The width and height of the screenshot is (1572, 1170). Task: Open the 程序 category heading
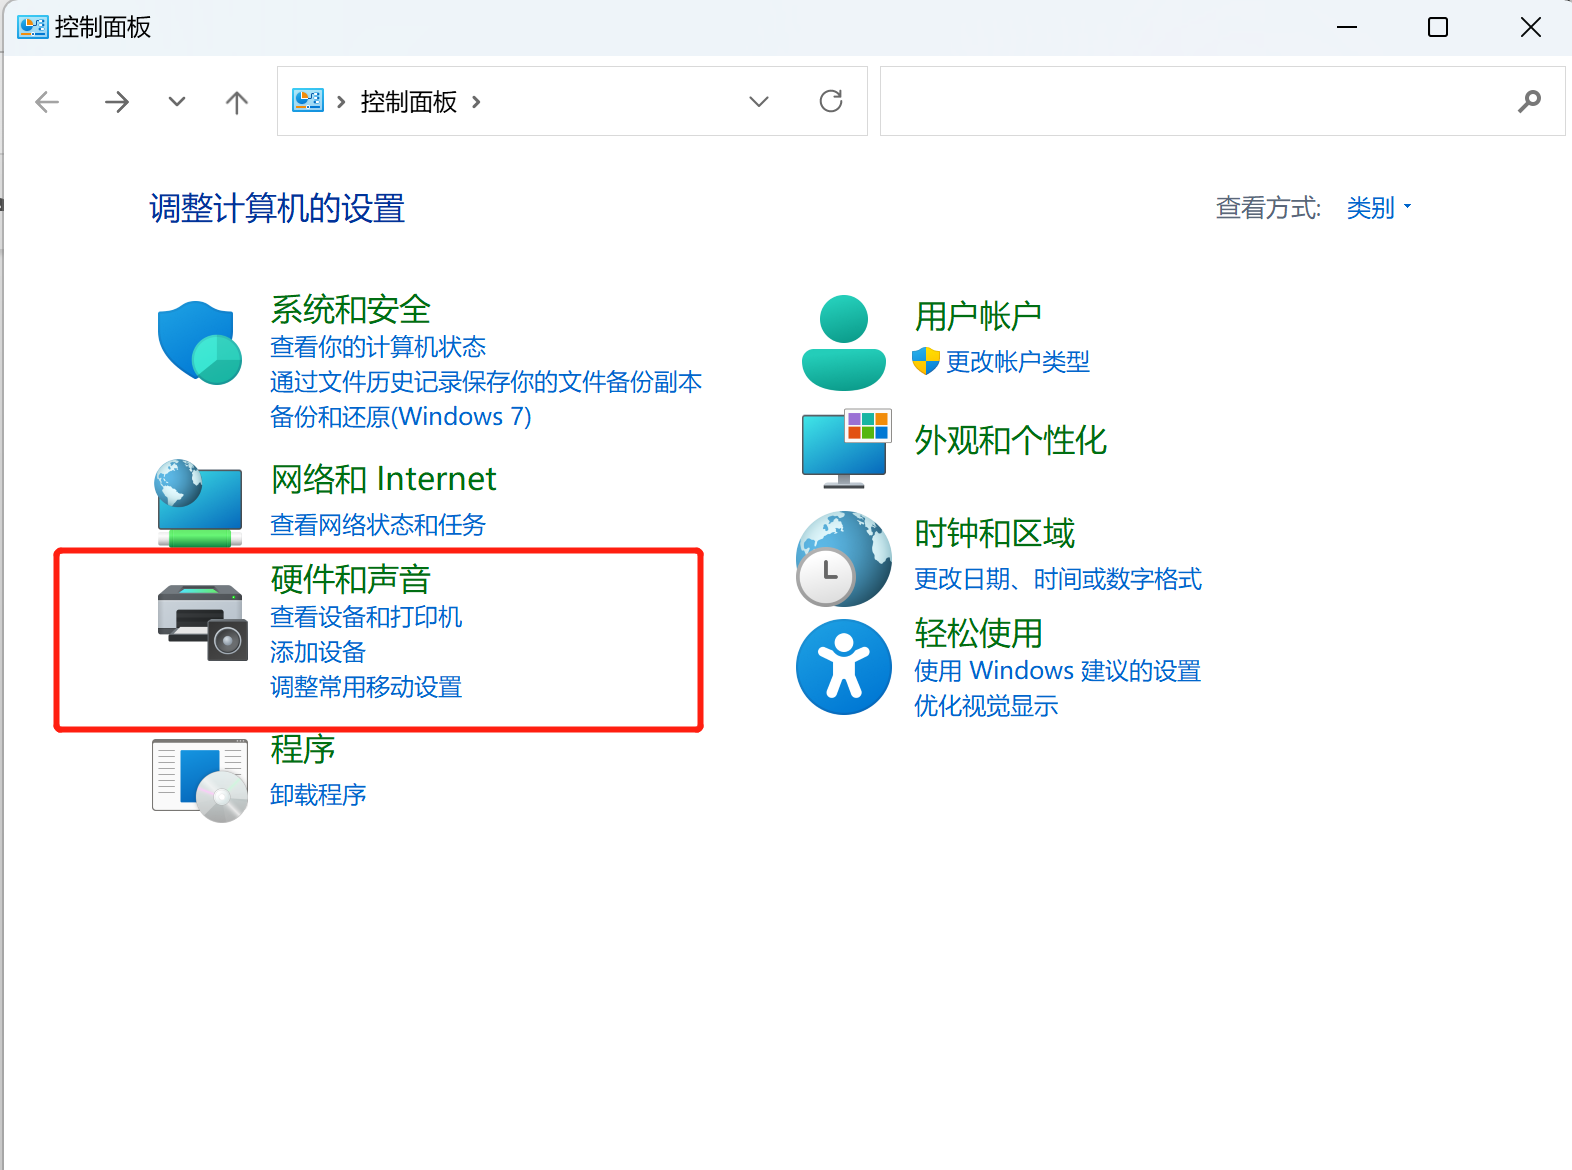point(303,749)
